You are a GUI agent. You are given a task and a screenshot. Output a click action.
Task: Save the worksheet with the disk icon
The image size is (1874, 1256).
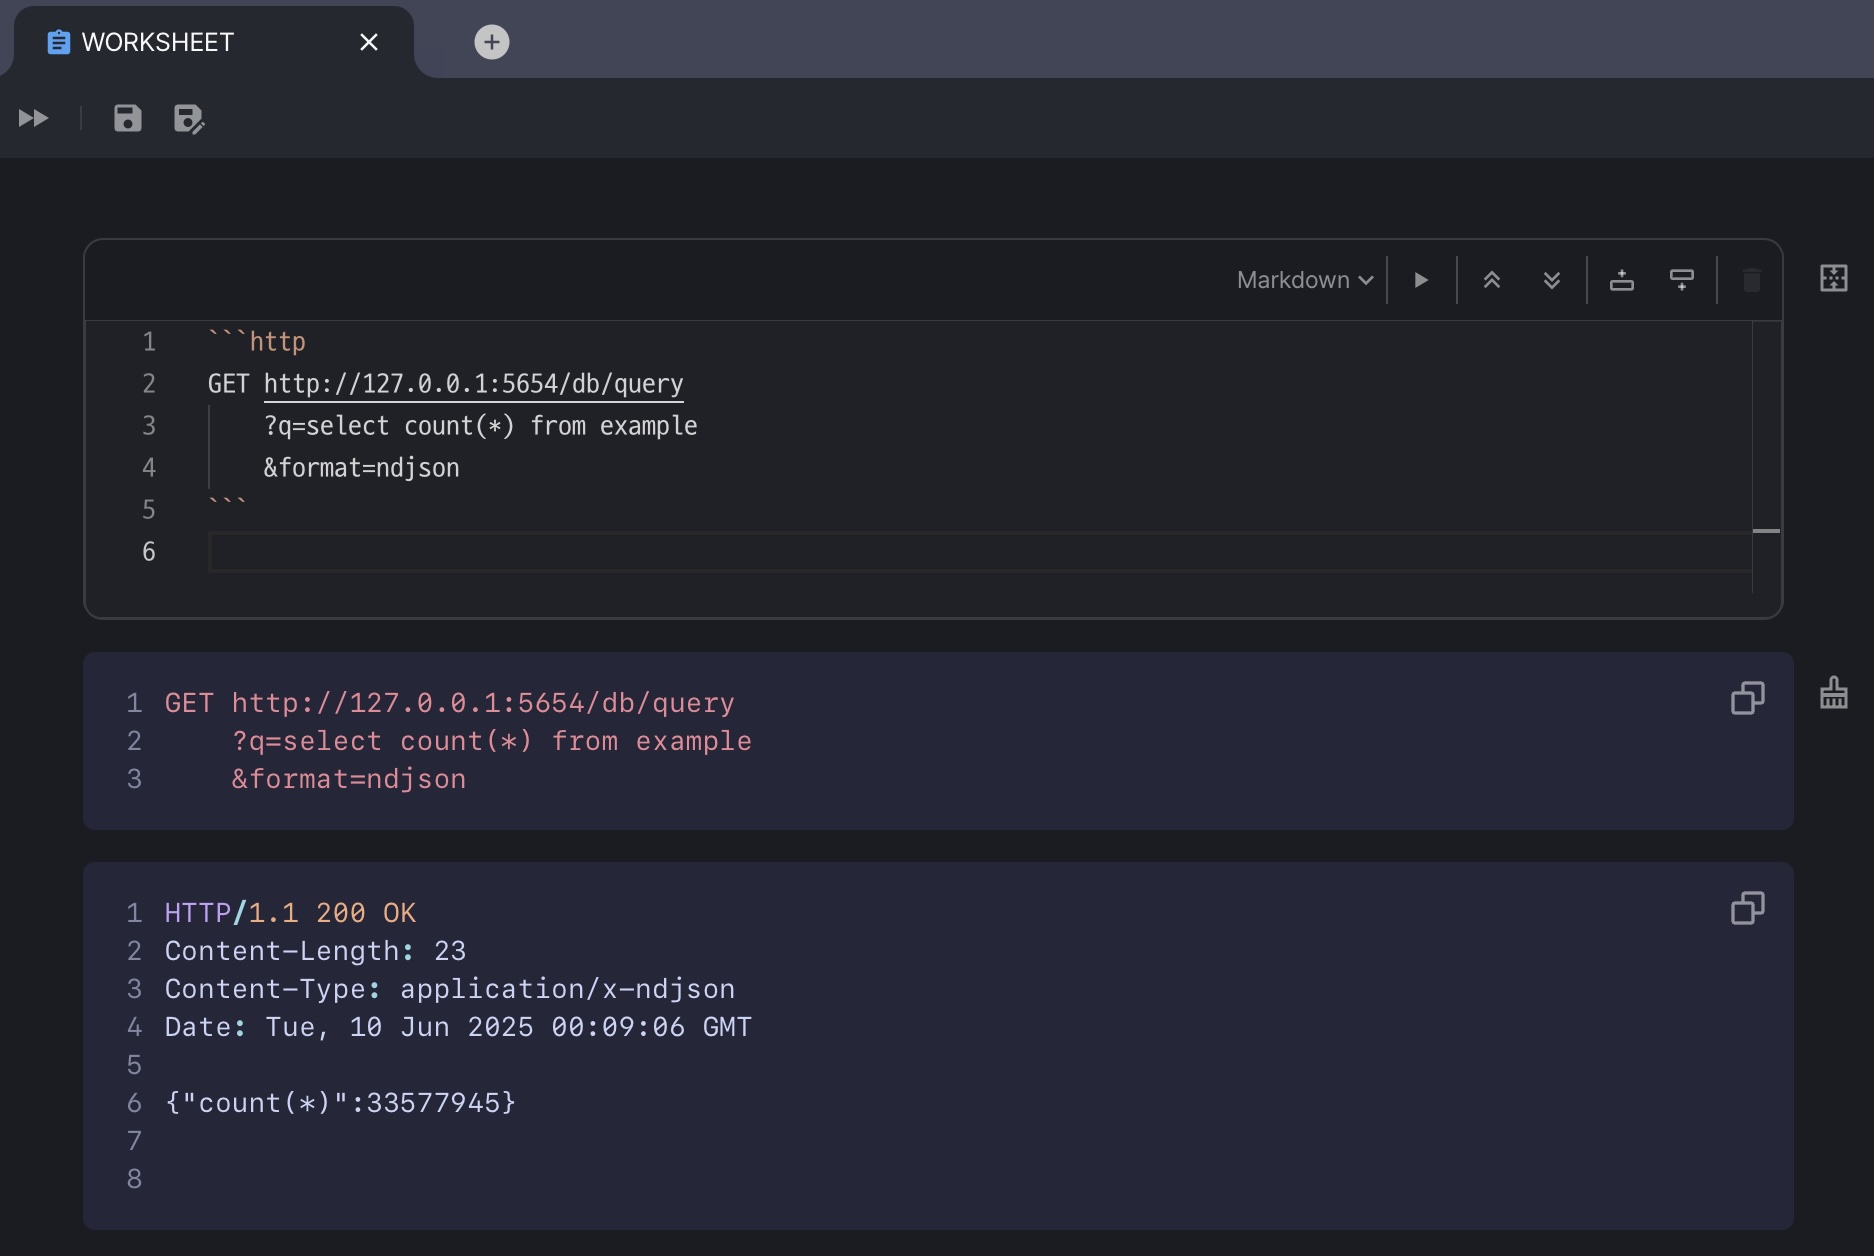click(128, 118)
